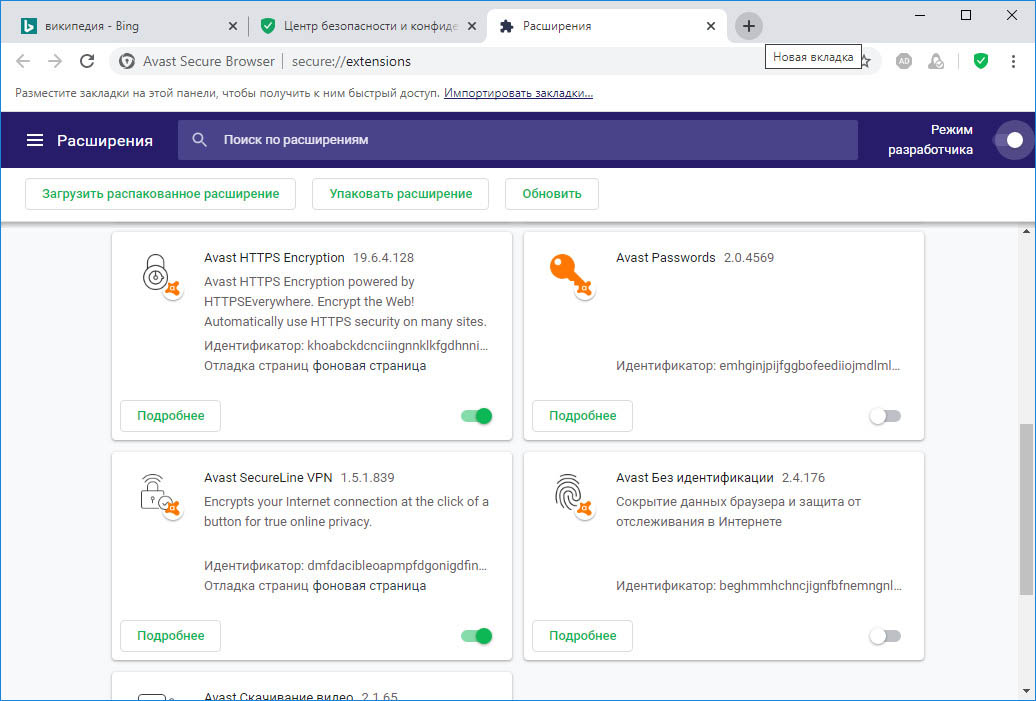Click the Avast Скачивание видео card title
Image resolution: width=1036 pixels, height=701 pixels.
pos(278,696)
